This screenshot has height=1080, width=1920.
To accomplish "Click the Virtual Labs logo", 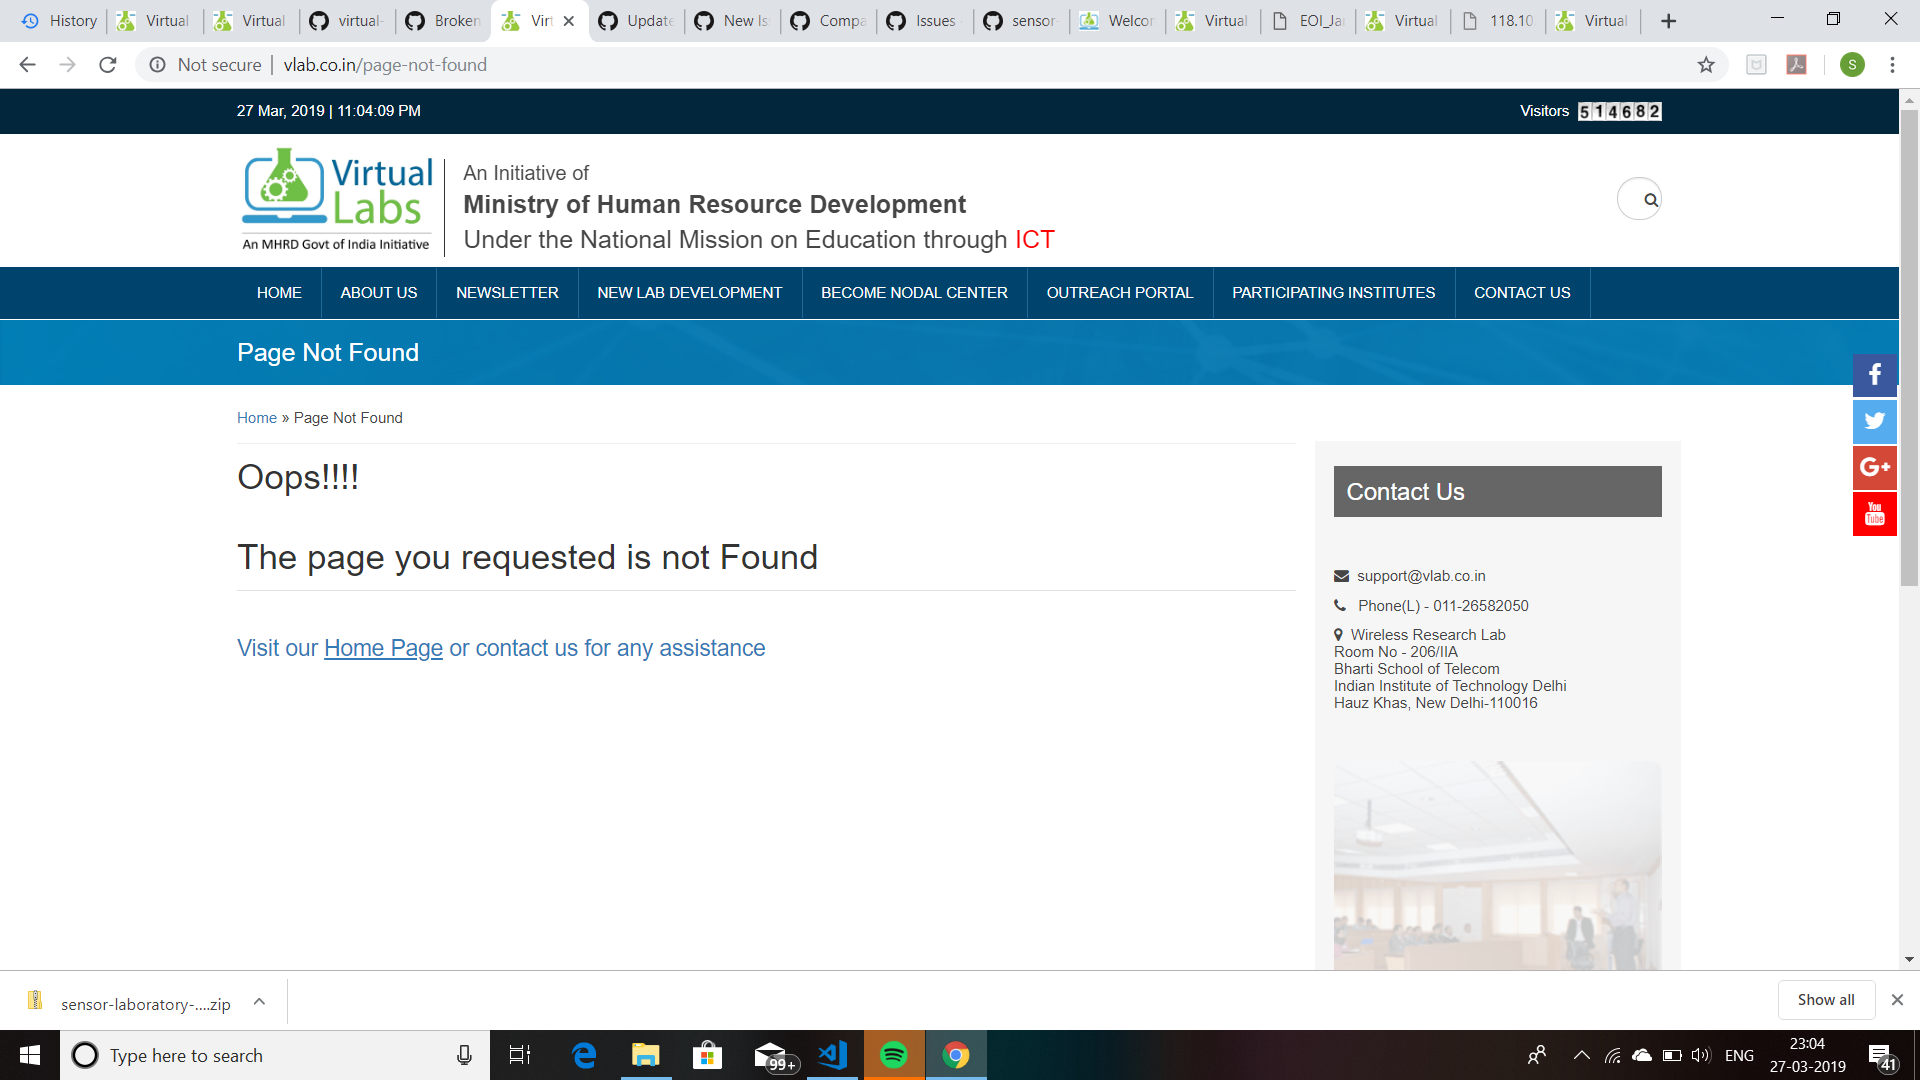I will point(336,197).
